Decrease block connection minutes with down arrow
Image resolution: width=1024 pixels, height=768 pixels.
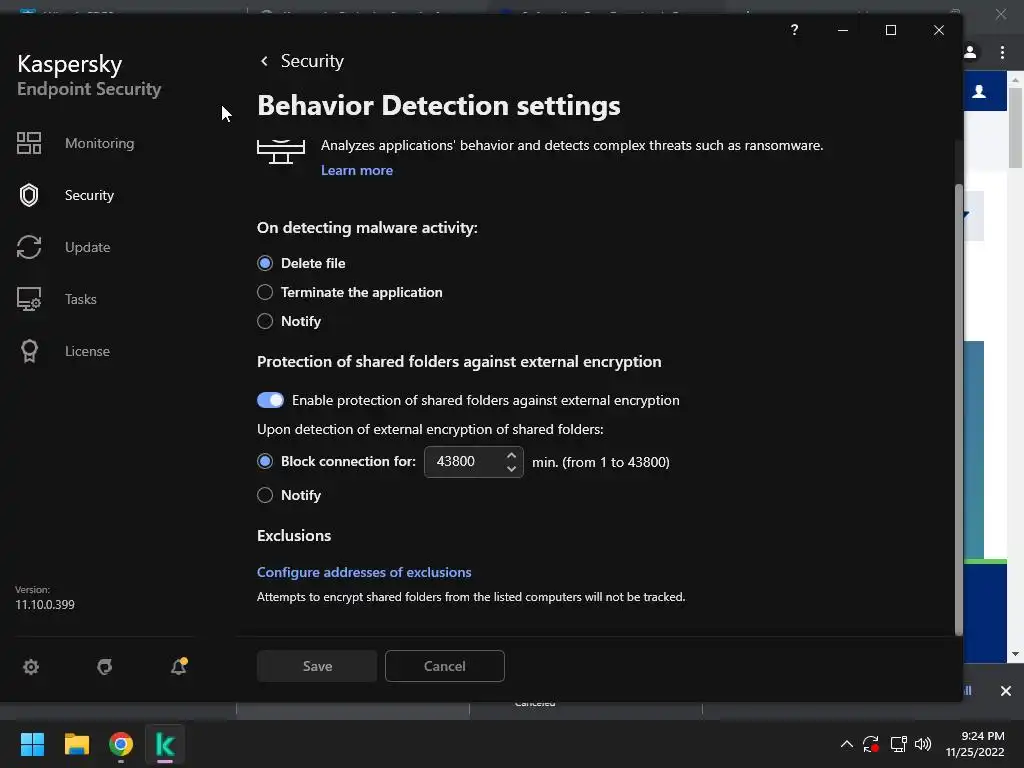pos(511,468)
